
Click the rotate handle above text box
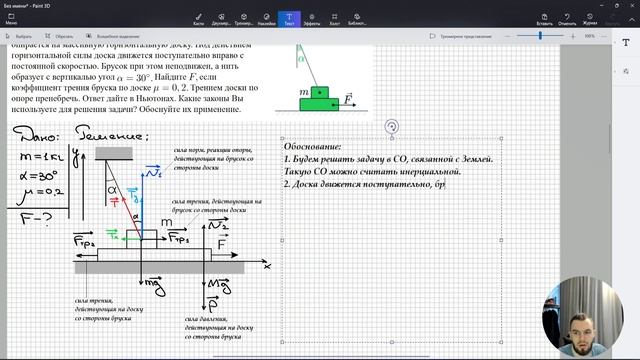point(391,127)
